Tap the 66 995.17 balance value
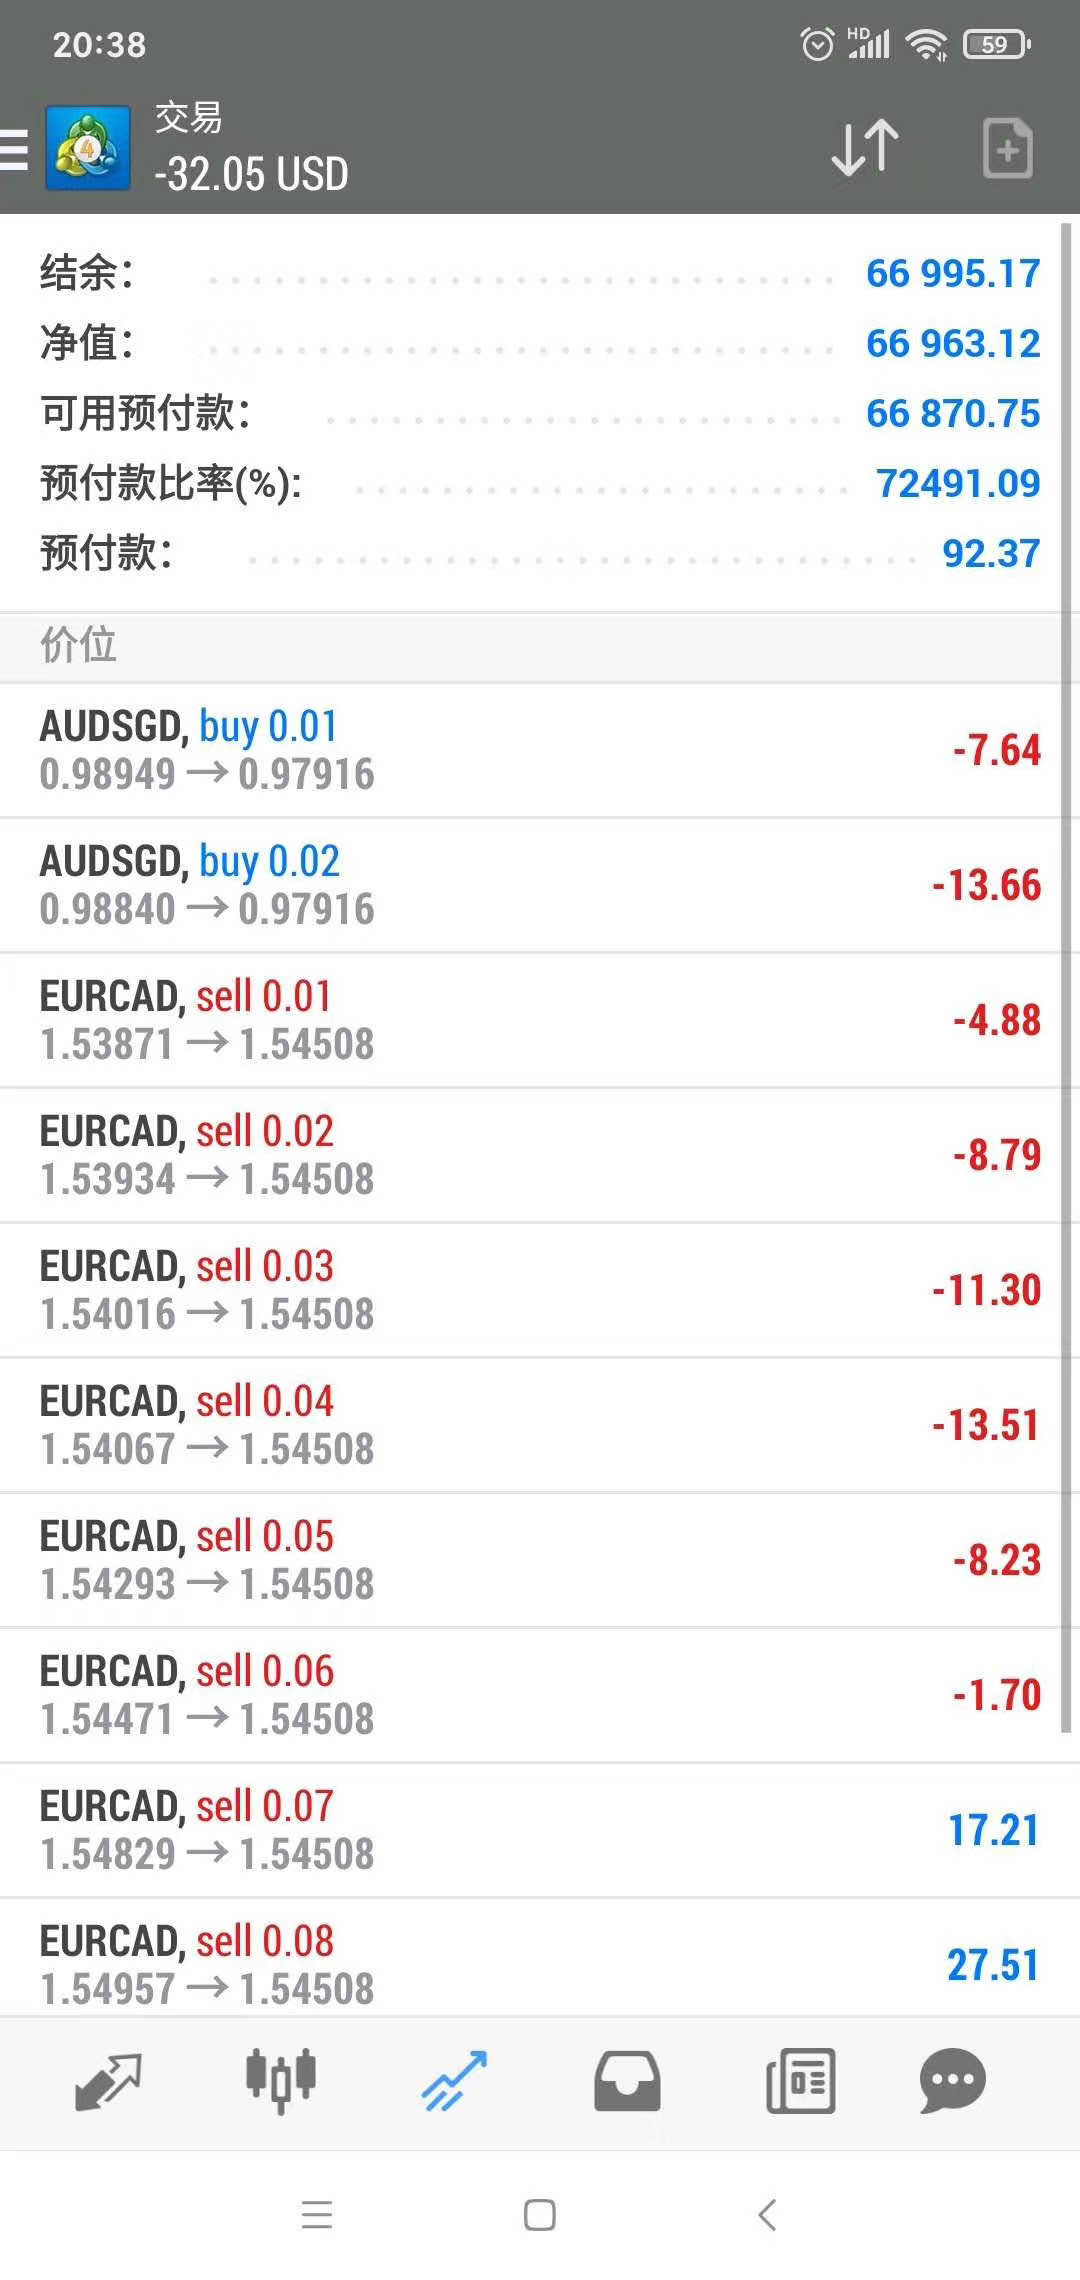Viewport: 1080px width, 2280px height. 953,273
